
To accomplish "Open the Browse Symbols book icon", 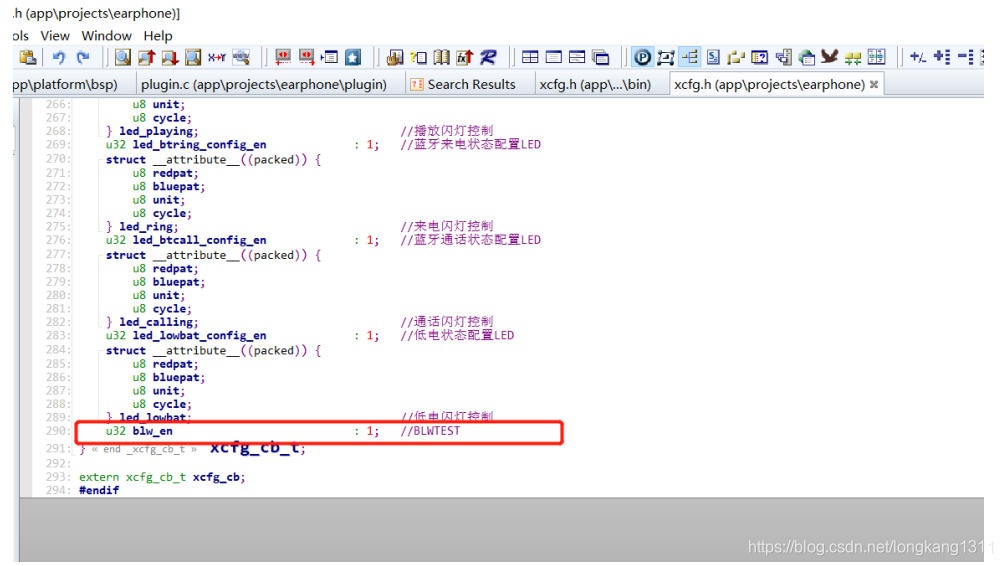I will coord(441,58).
